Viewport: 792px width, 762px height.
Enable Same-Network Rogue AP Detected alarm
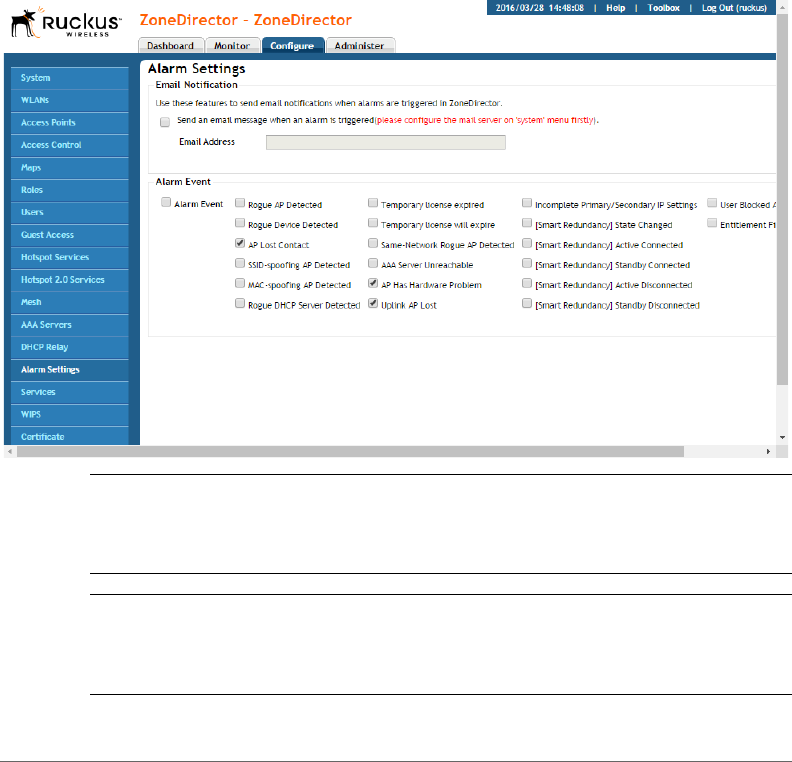[x=373, y=243]
